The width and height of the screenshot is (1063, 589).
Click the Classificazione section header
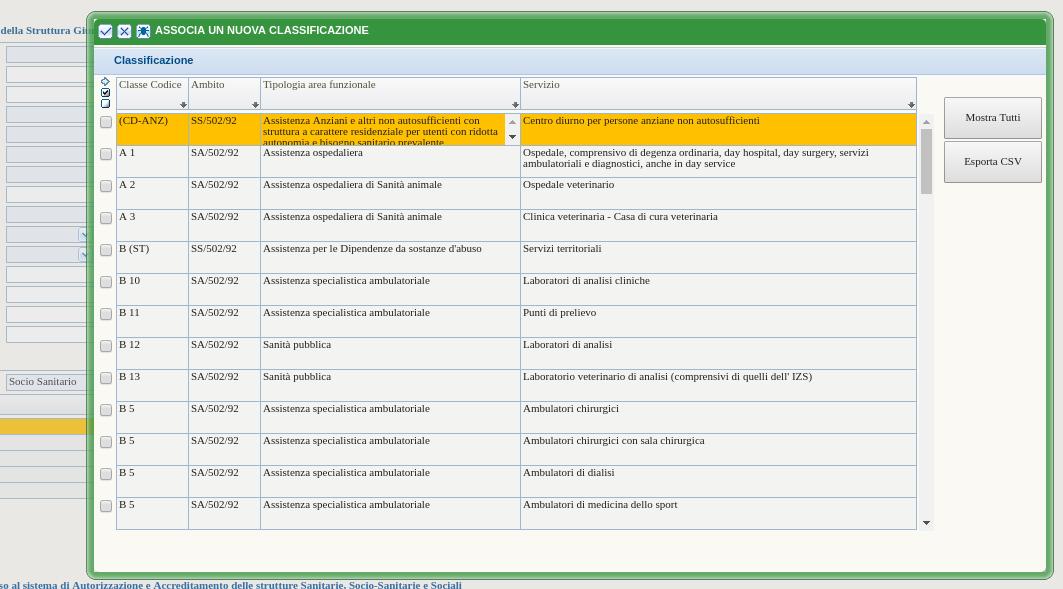[153, 60]
